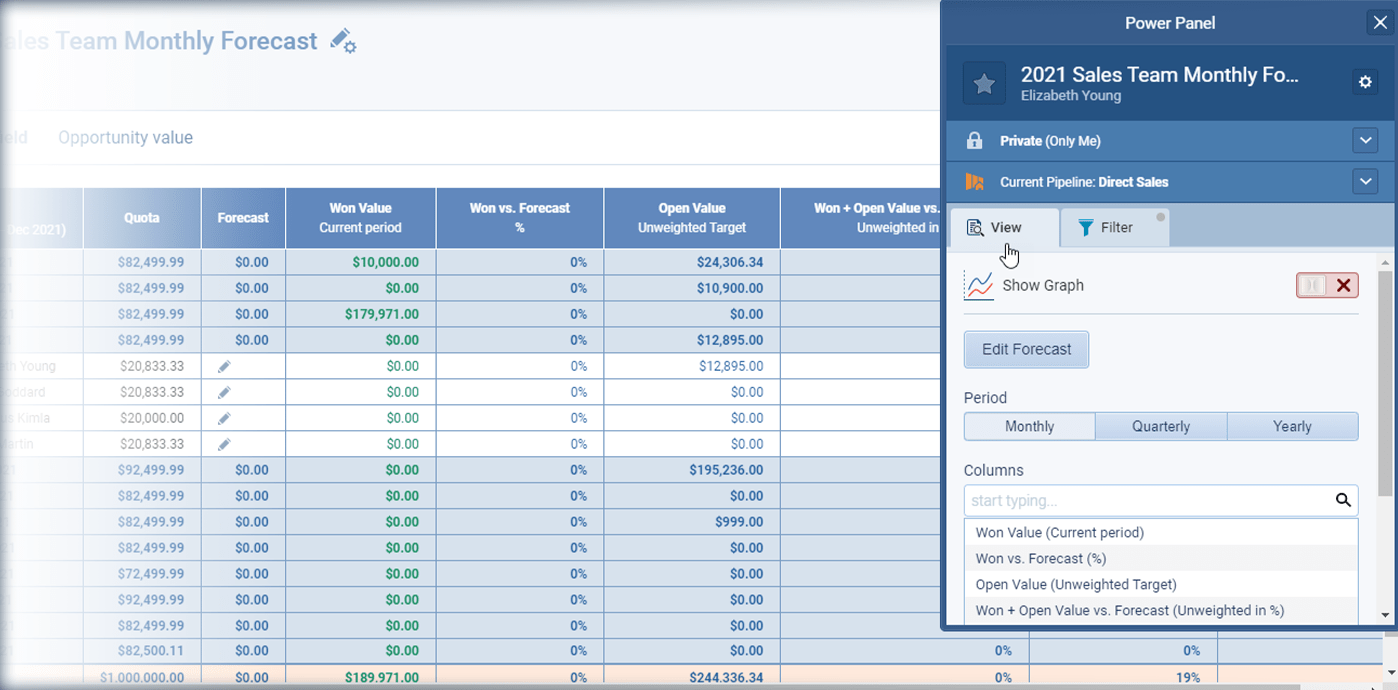Switch to the View tab

[1004, 227]
